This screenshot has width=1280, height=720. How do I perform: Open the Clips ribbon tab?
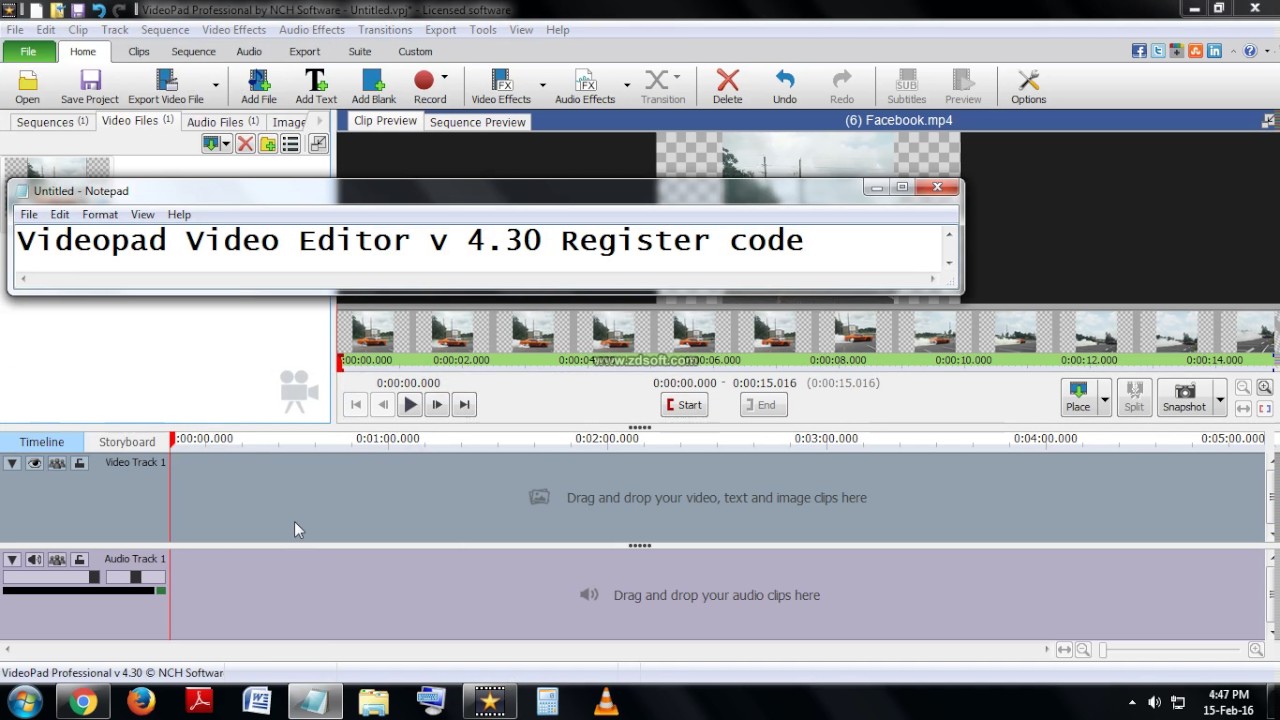(139, 52)
